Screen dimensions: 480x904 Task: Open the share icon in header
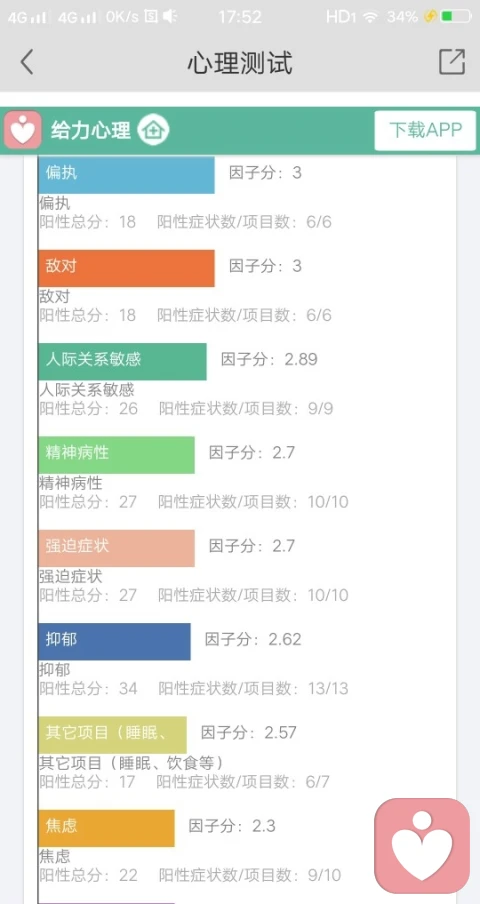coord(452,62)
